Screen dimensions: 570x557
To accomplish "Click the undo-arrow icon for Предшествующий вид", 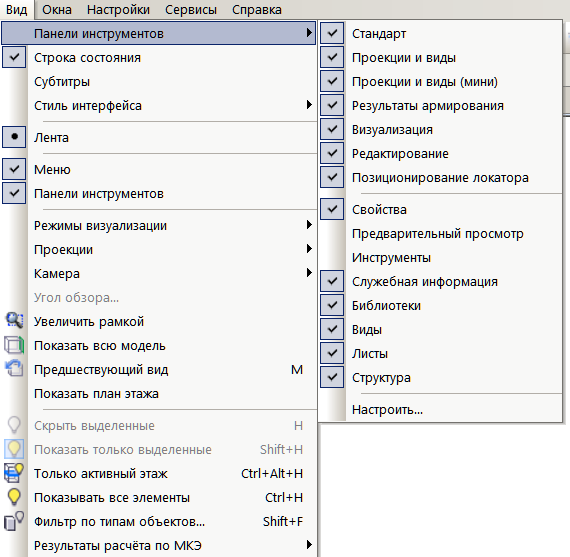I will pos(14,368).
